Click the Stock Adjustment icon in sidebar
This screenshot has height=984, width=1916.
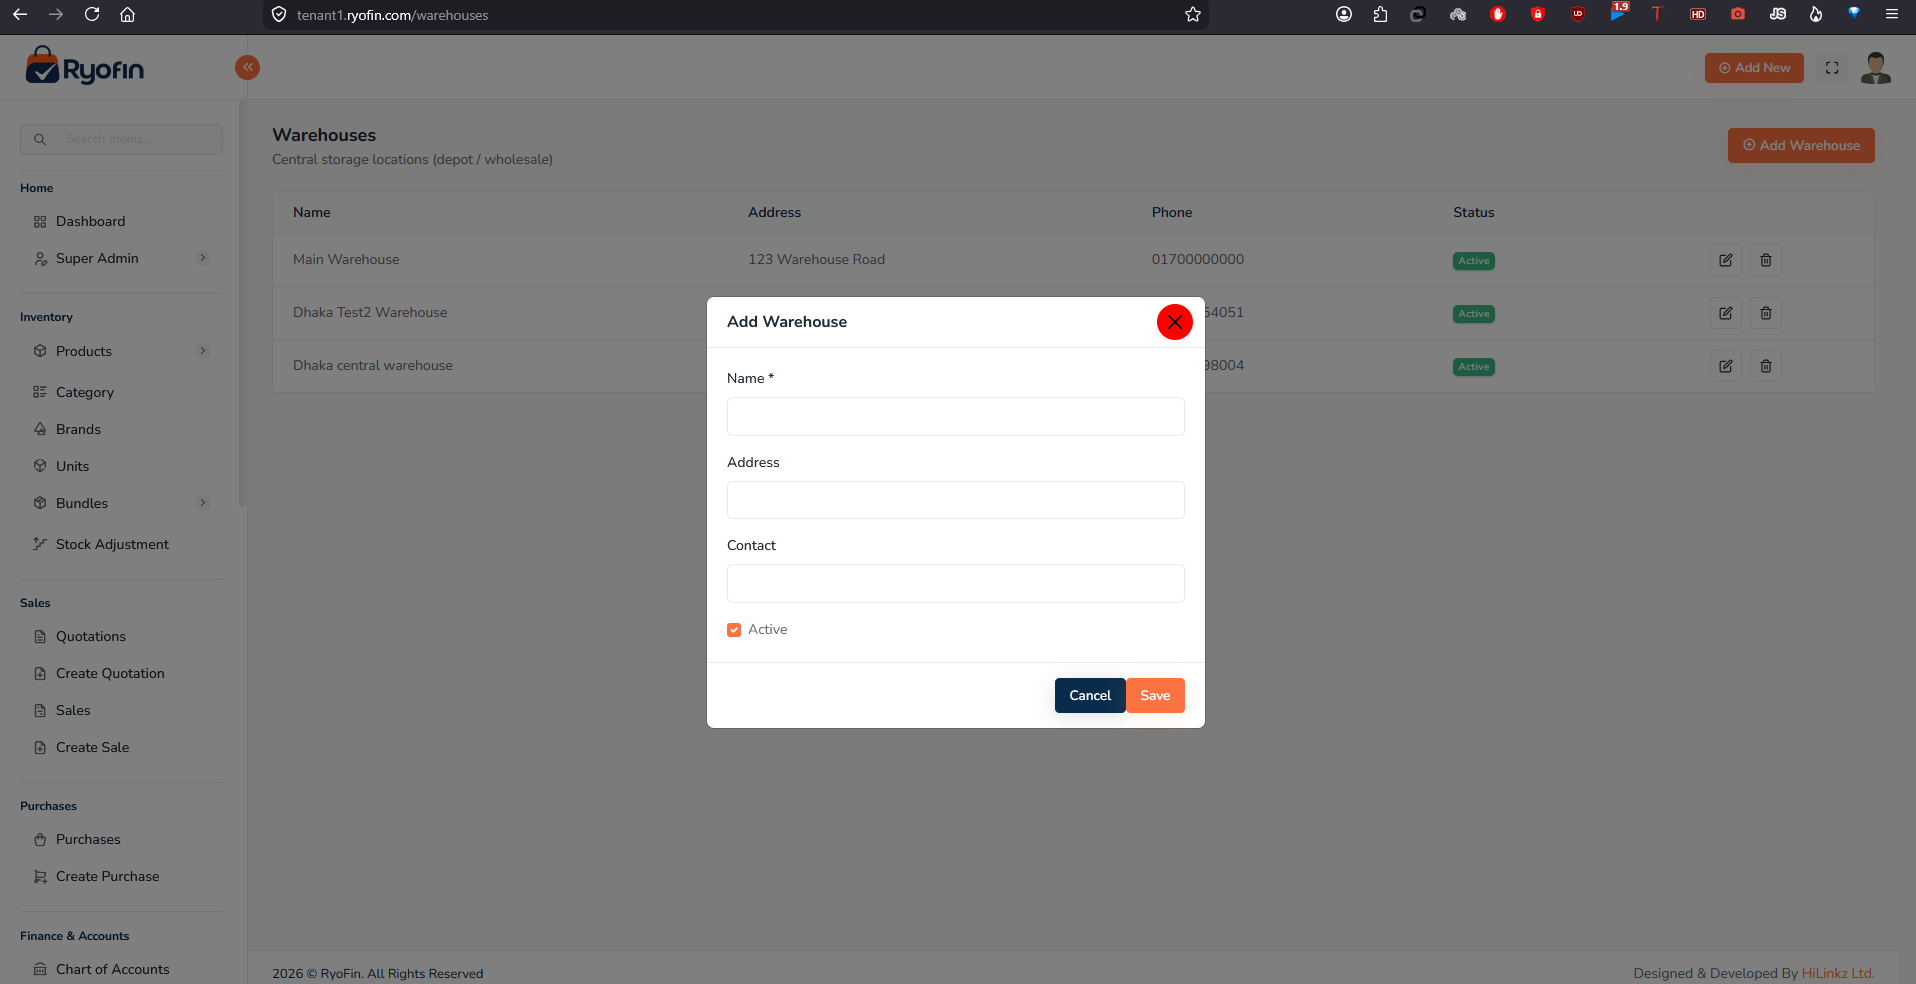40,544
